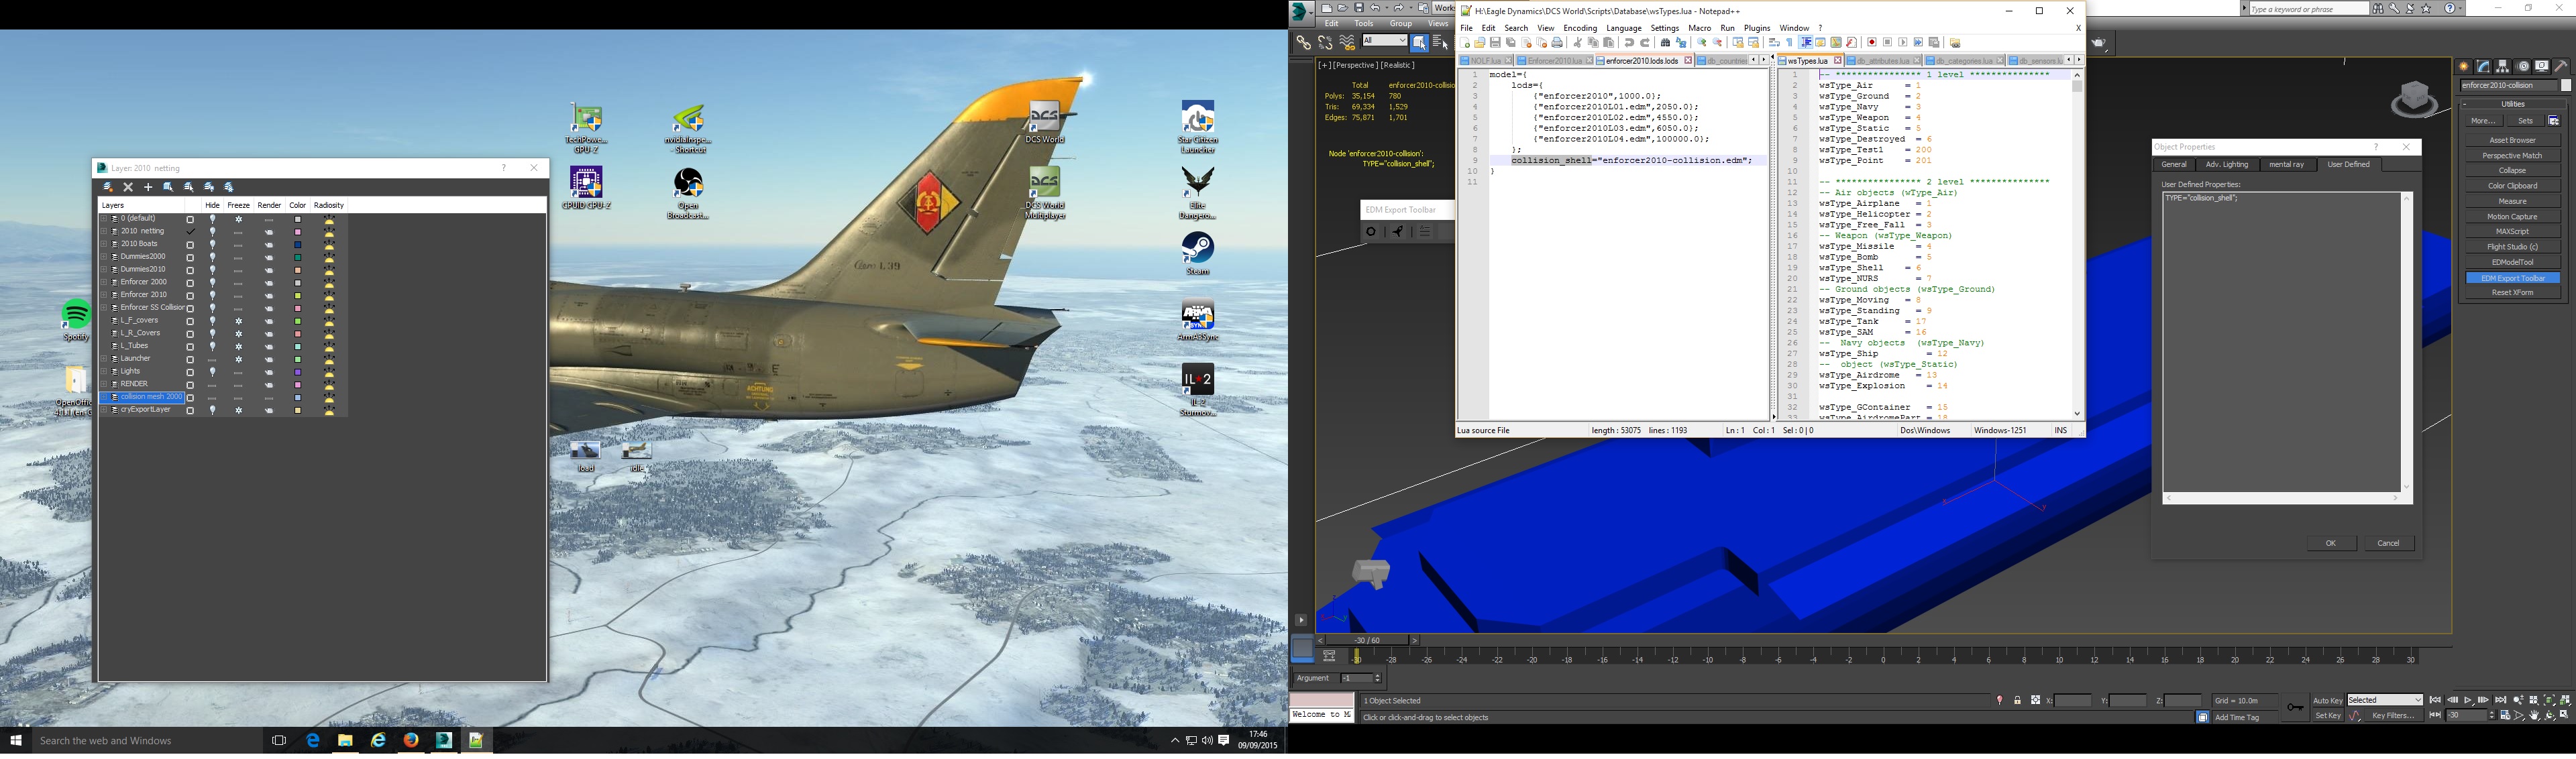Toggle current-layer checkbox for Lights layer

pyautogui.click(x=190, y=372)
